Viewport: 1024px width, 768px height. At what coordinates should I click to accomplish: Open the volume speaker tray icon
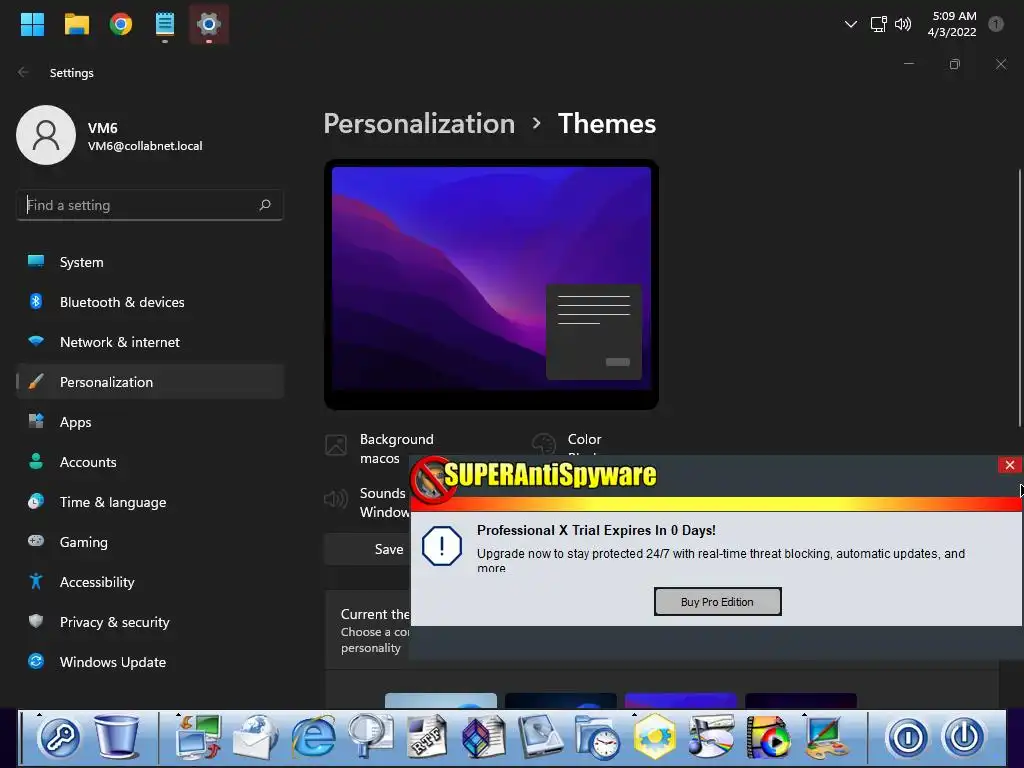coord(903,24)
